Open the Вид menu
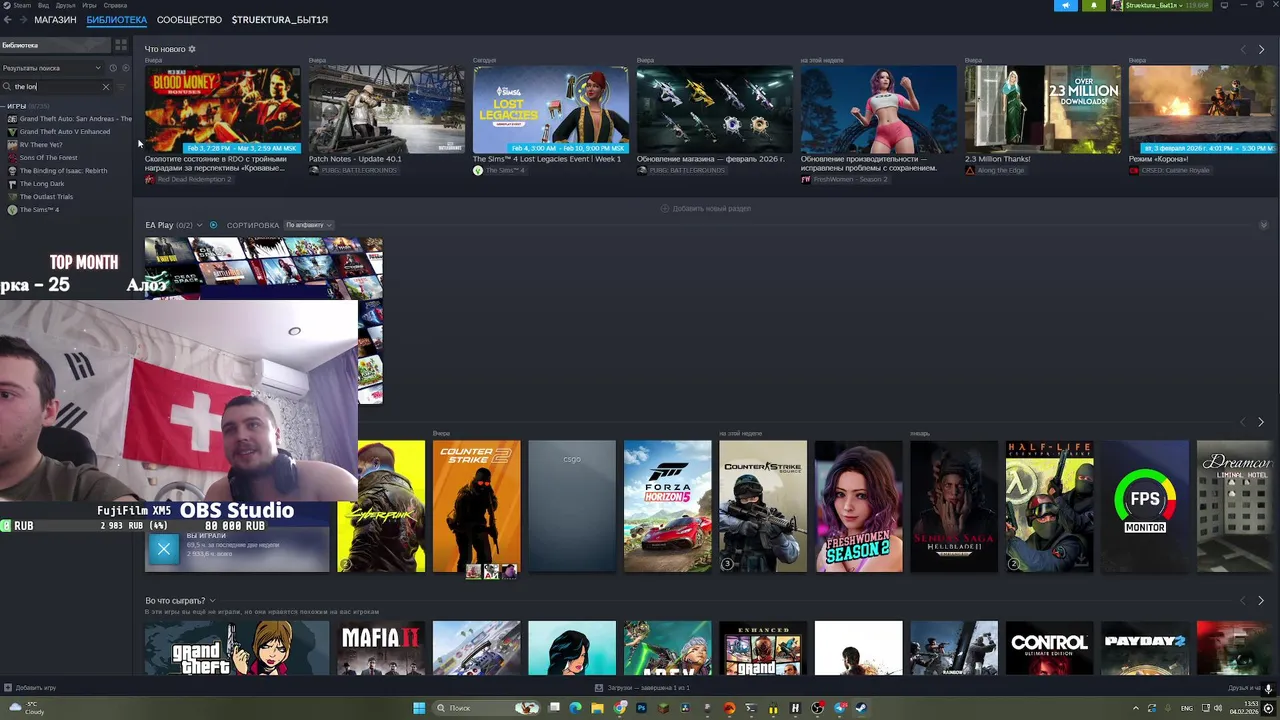This screenshot has height=720, width=1280. 43,5
